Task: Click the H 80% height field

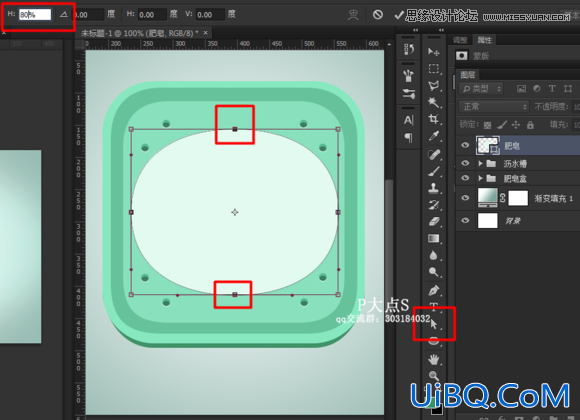Action: click(35, 14)
